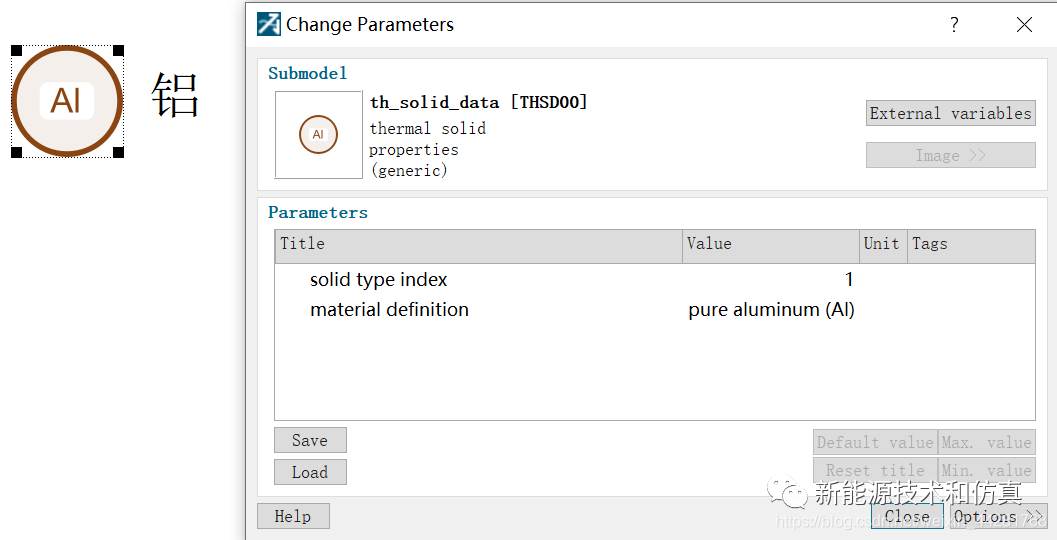Select the Al aluminum component on canvas
Image resolution: width=1057 pixels, height=540 pixels.
coord(66,101)
